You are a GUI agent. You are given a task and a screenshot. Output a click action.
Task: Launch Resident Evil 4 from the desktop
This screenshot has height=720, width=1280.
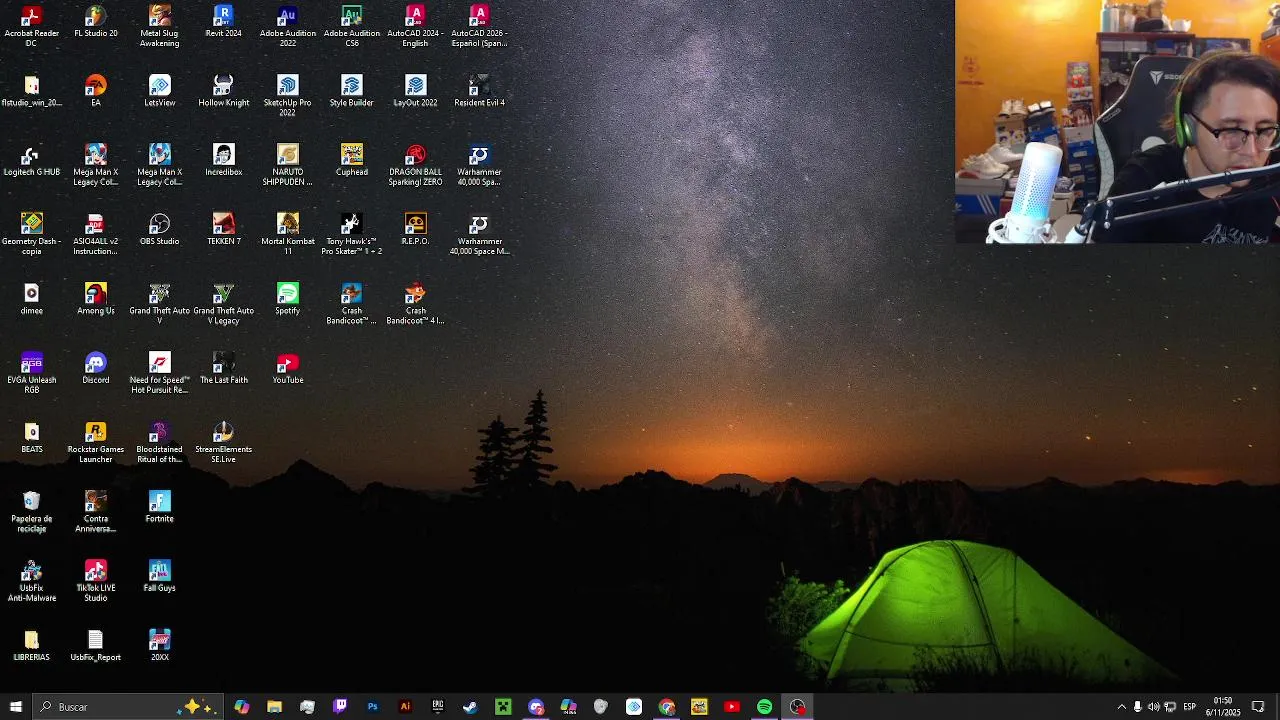(480, 91)
